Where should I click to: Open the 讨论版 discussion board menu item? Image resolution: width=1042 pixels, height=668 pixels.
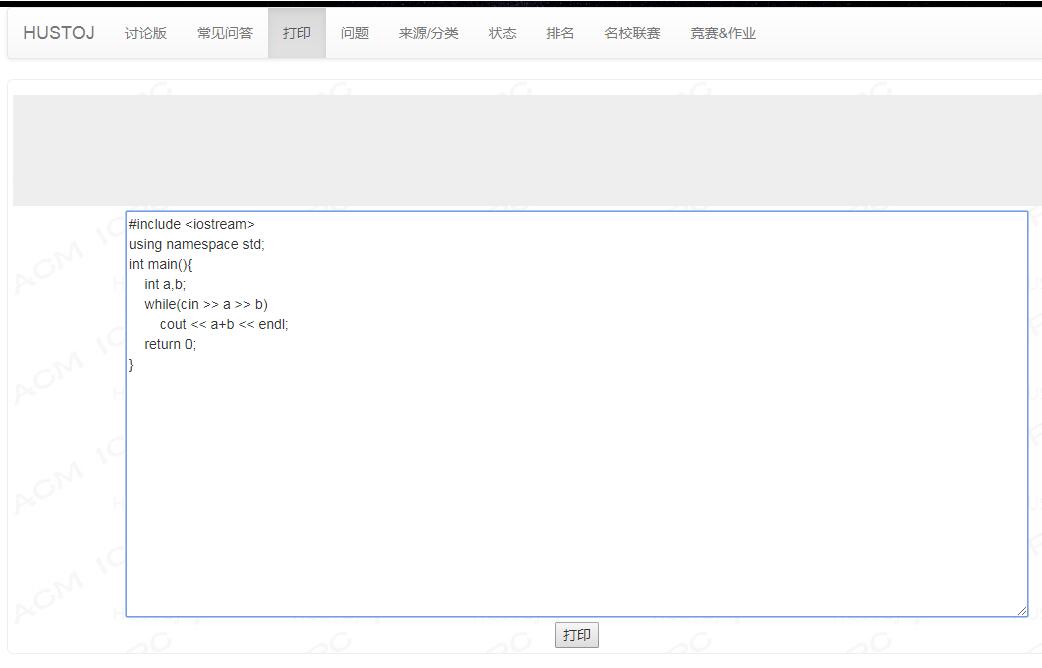click(x=146, y=33)
